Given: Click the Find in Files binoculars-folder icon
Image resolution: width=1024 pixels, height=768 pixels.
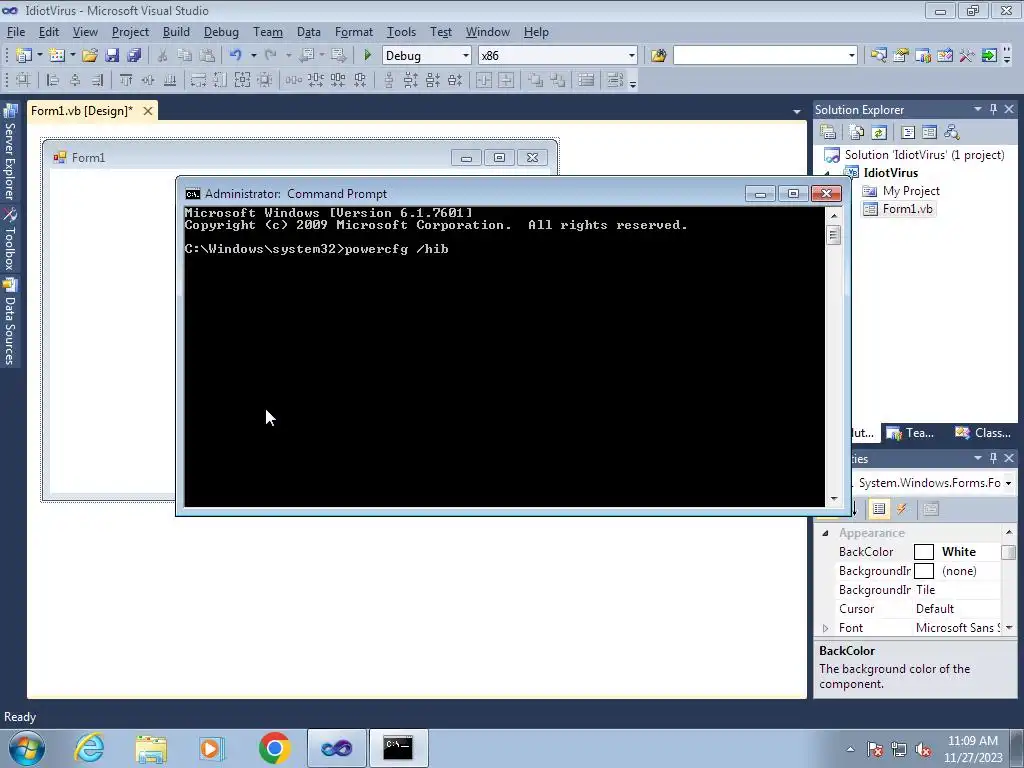Looking at the screenshot, I should tap(658, 56).
